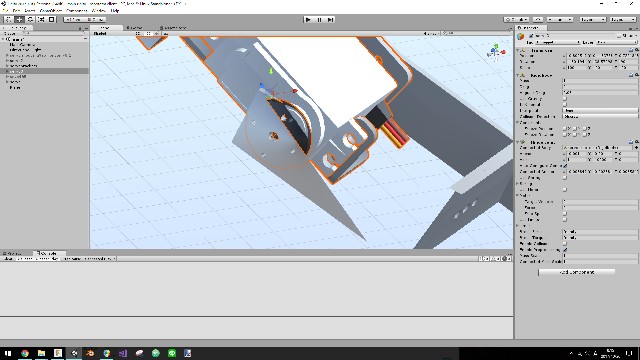
Task: Click the Motor Target Velocity field
Action: [600, 202]
